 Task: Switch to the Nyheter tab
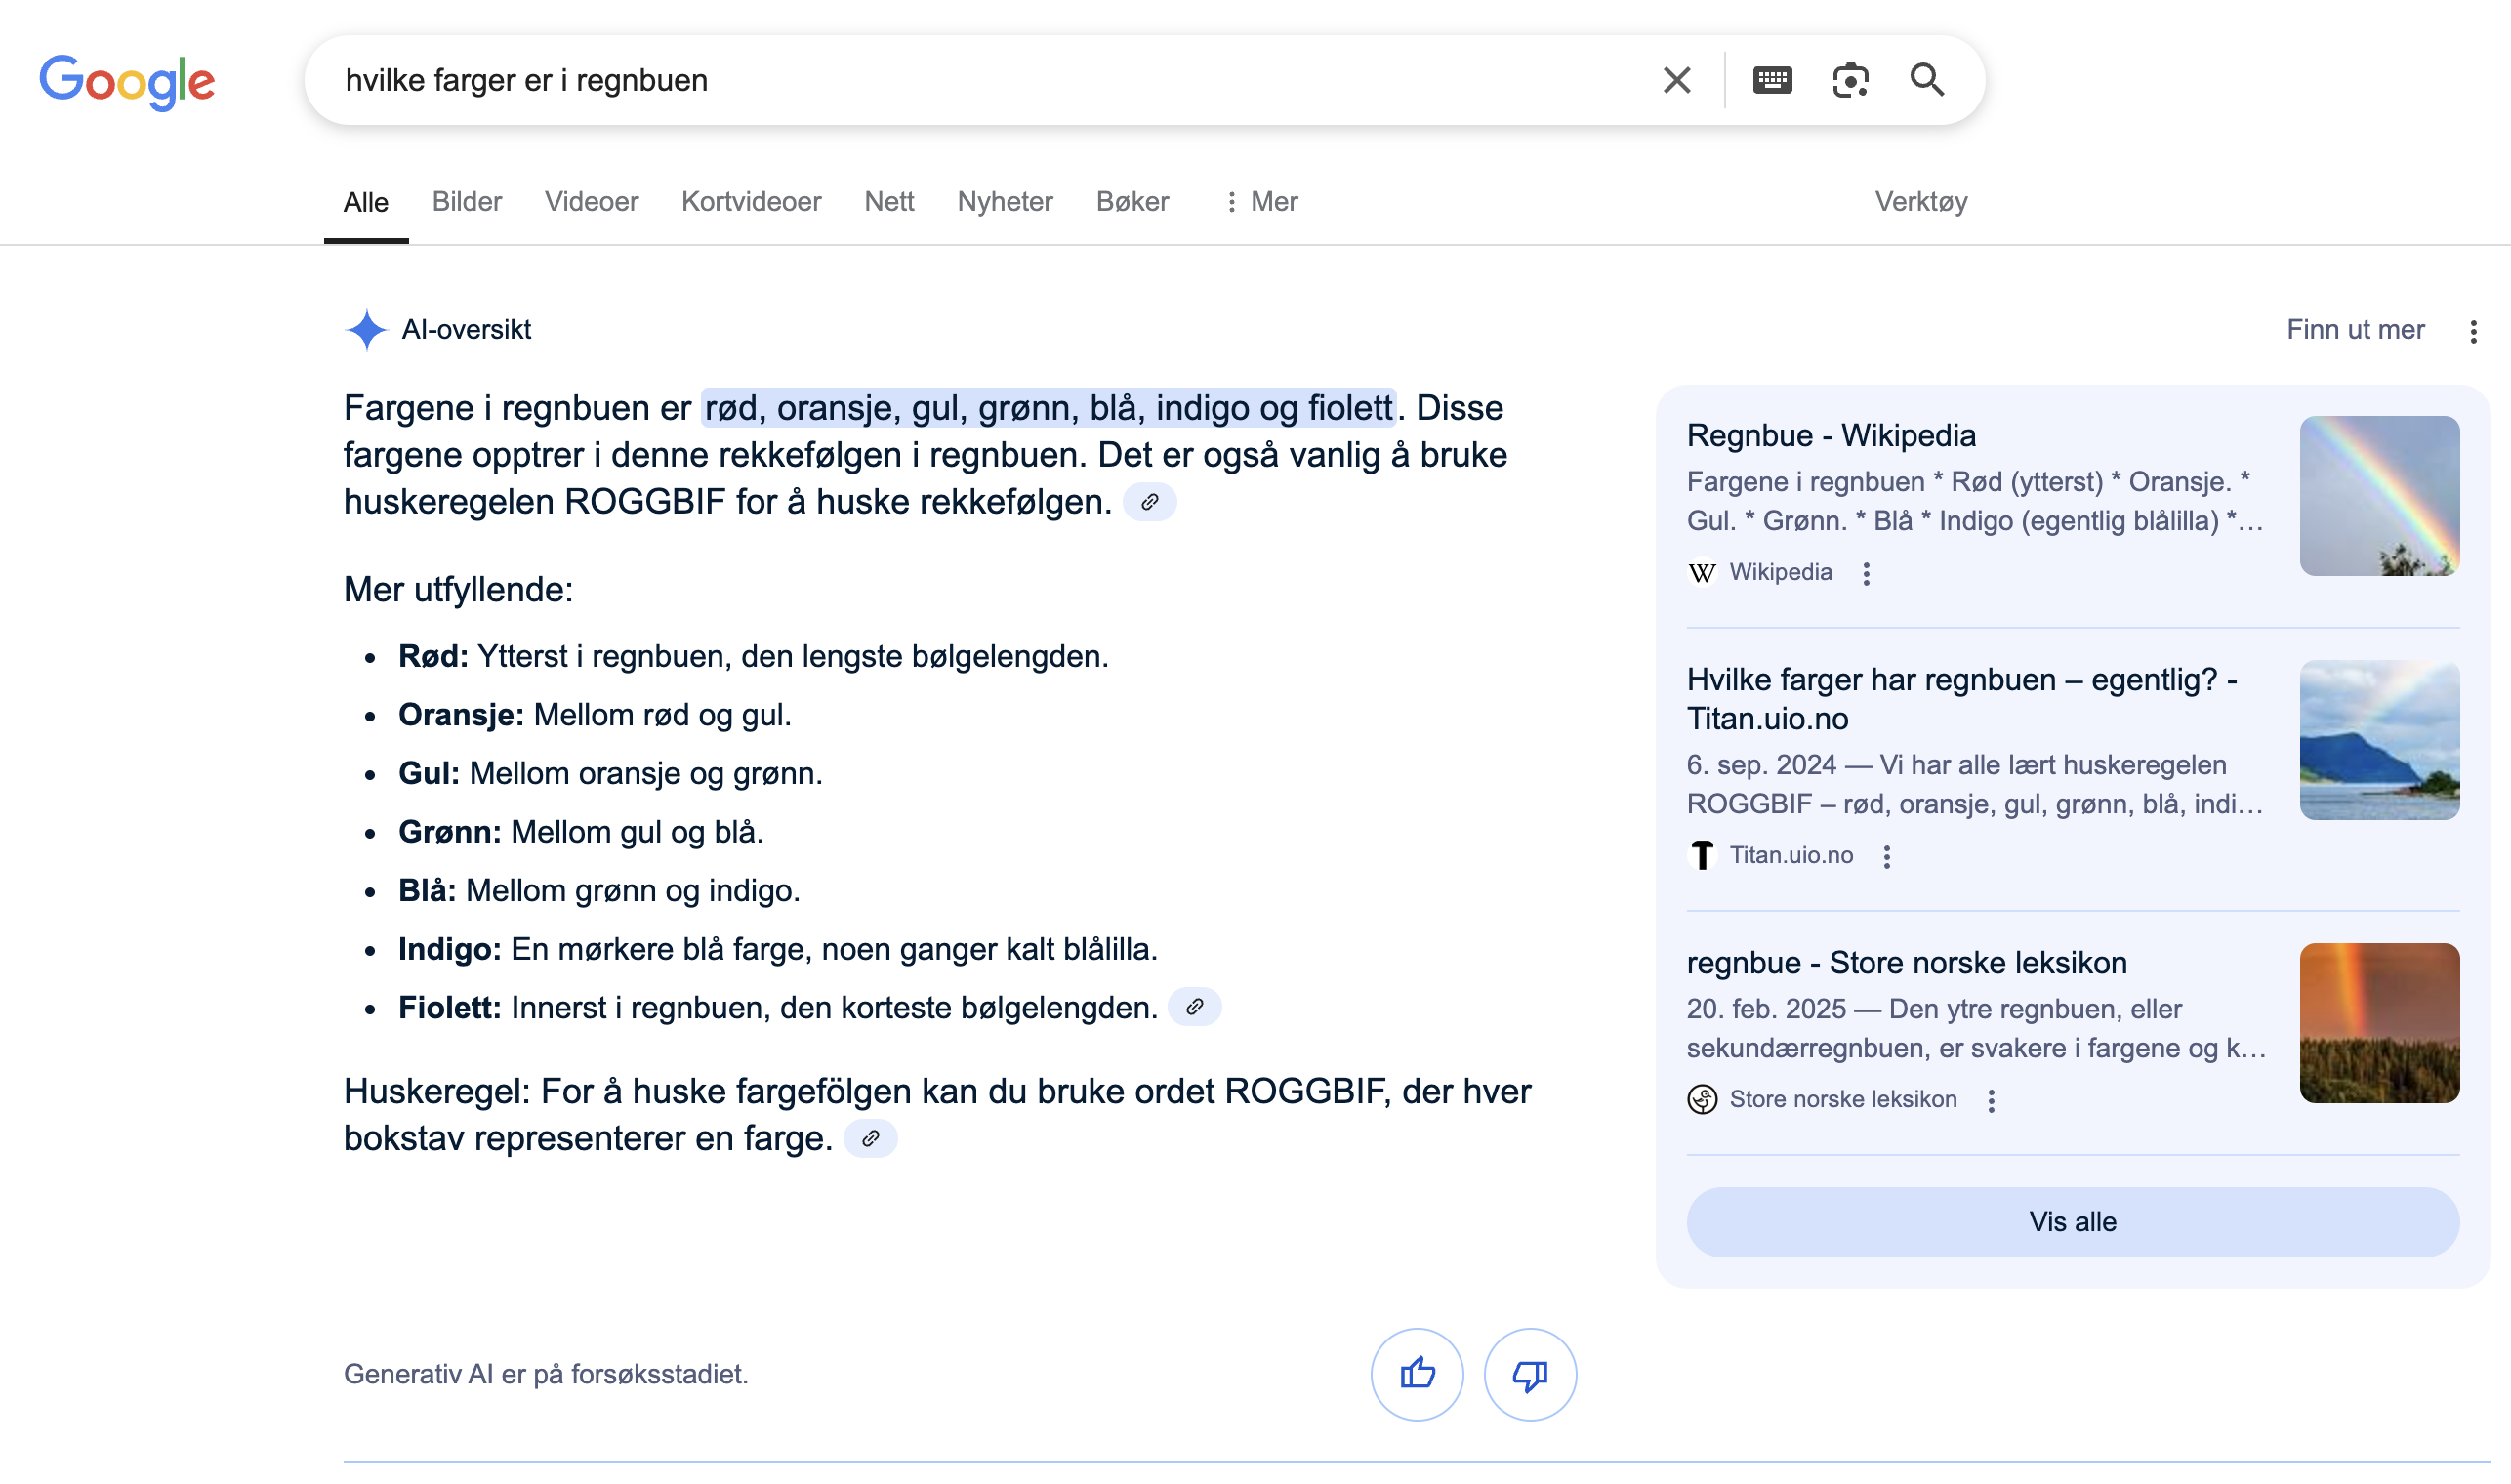coord(1004,202)
